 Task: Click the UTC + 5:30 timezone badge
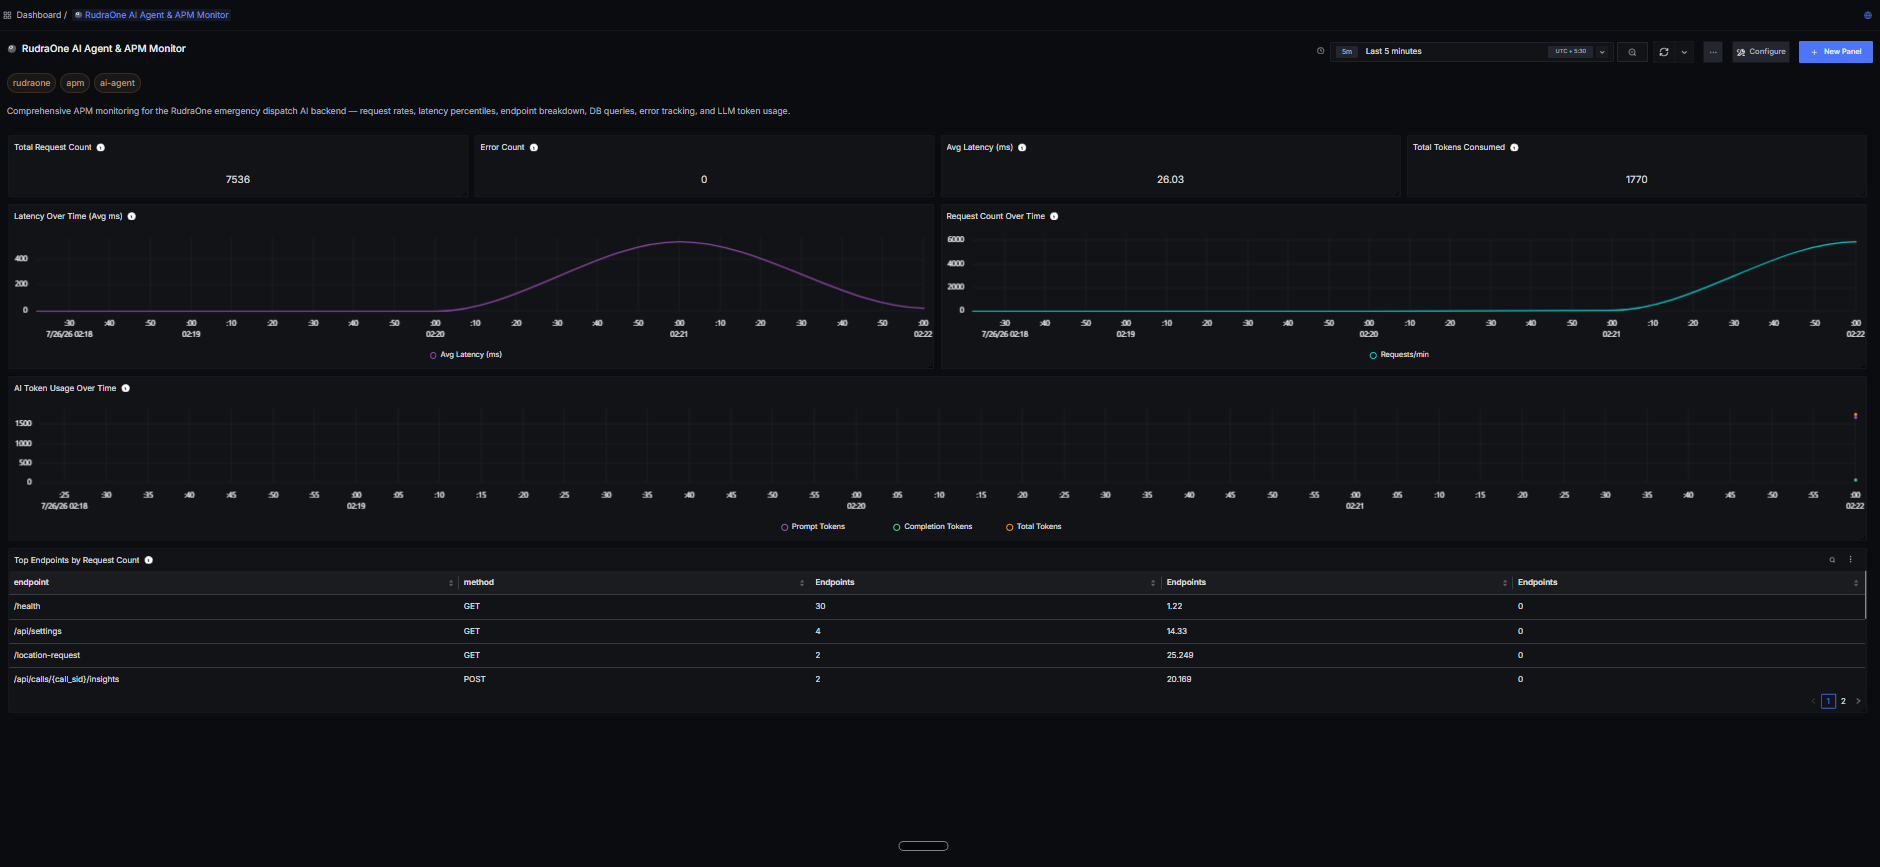1570,51
